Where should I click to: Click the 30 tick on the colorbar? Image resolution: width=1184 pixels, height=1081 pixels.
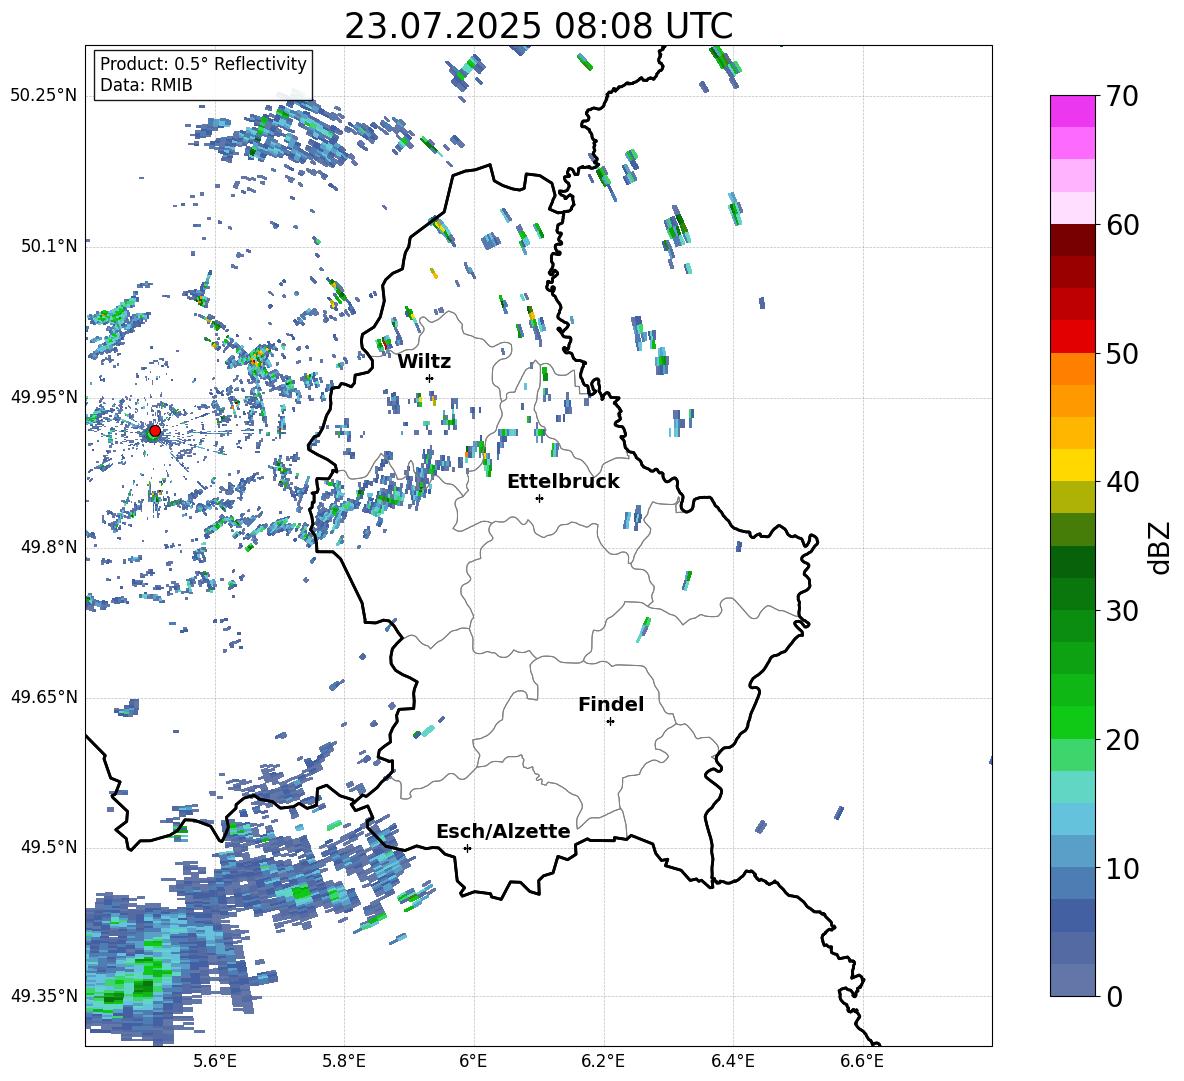(1122, 611)
